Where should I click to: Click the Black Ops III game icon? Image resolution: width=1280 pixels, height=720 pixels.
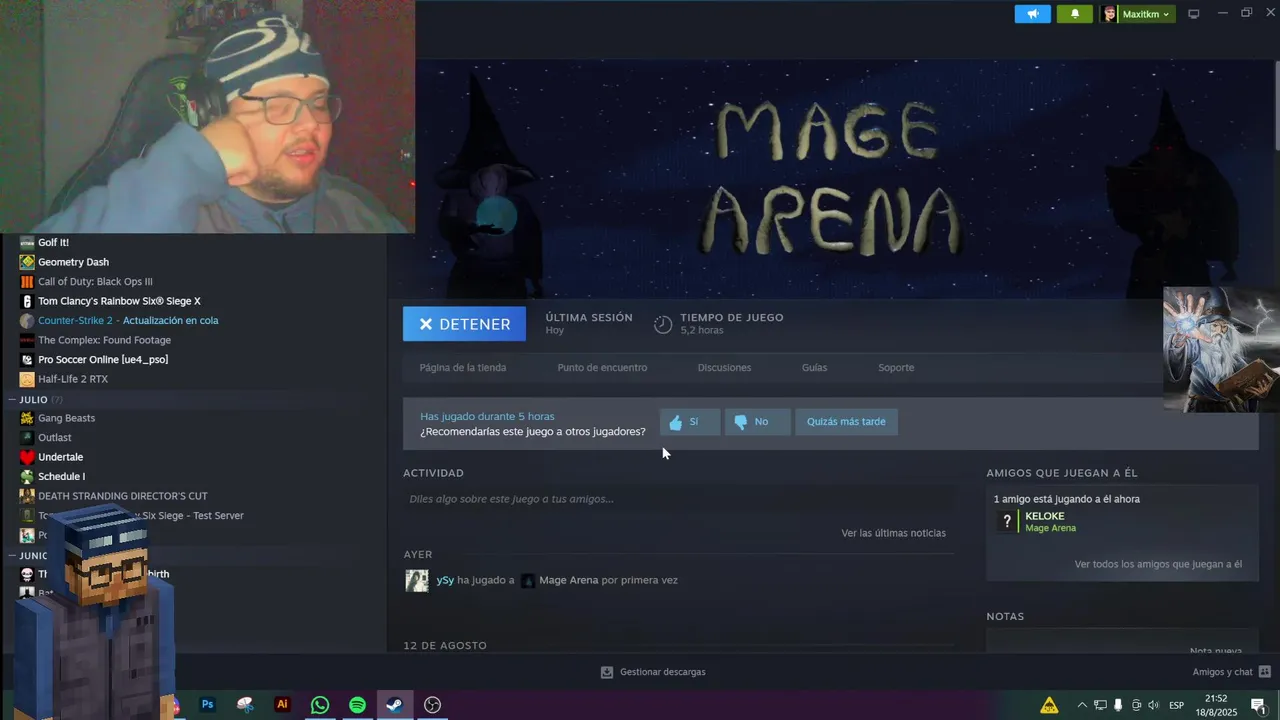point(27,281)
